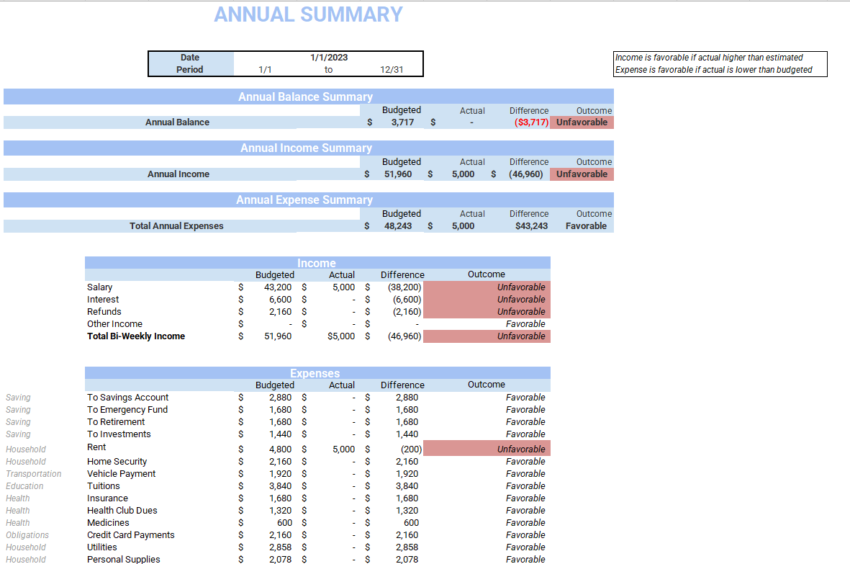The height and width of the screenshot is (564, 850).
Task: Select the Interest budgeted value 6,600
Action: 280,299
